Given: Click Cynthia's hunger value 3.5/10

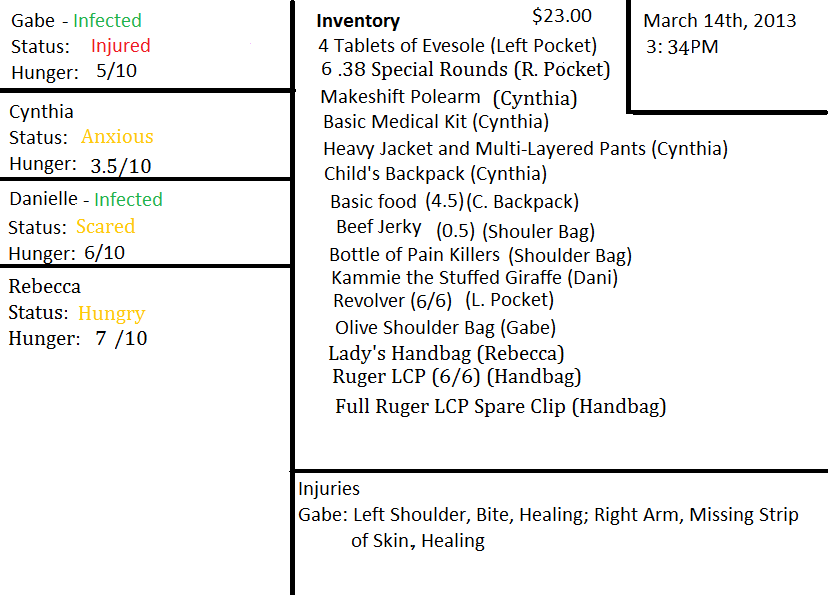Looking at the screenshot, I should pos(120,165).
